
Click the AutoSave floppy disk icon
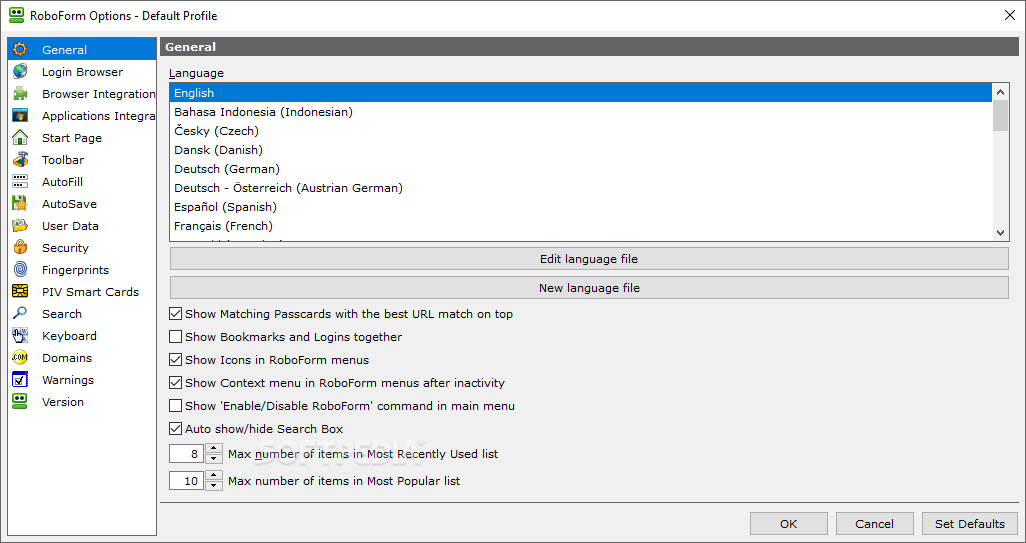20,204
